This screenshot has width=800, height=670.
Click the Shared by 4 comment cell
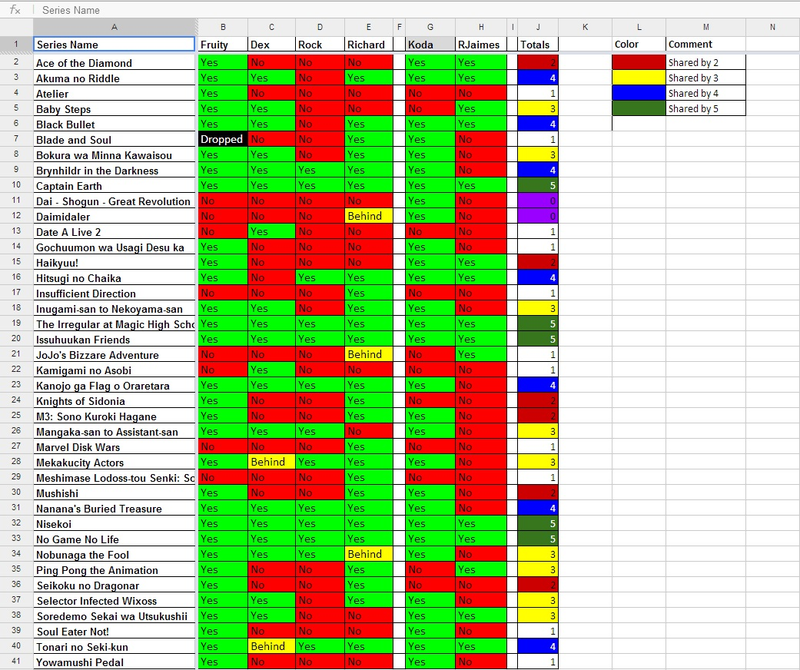[x=706, y=93]
